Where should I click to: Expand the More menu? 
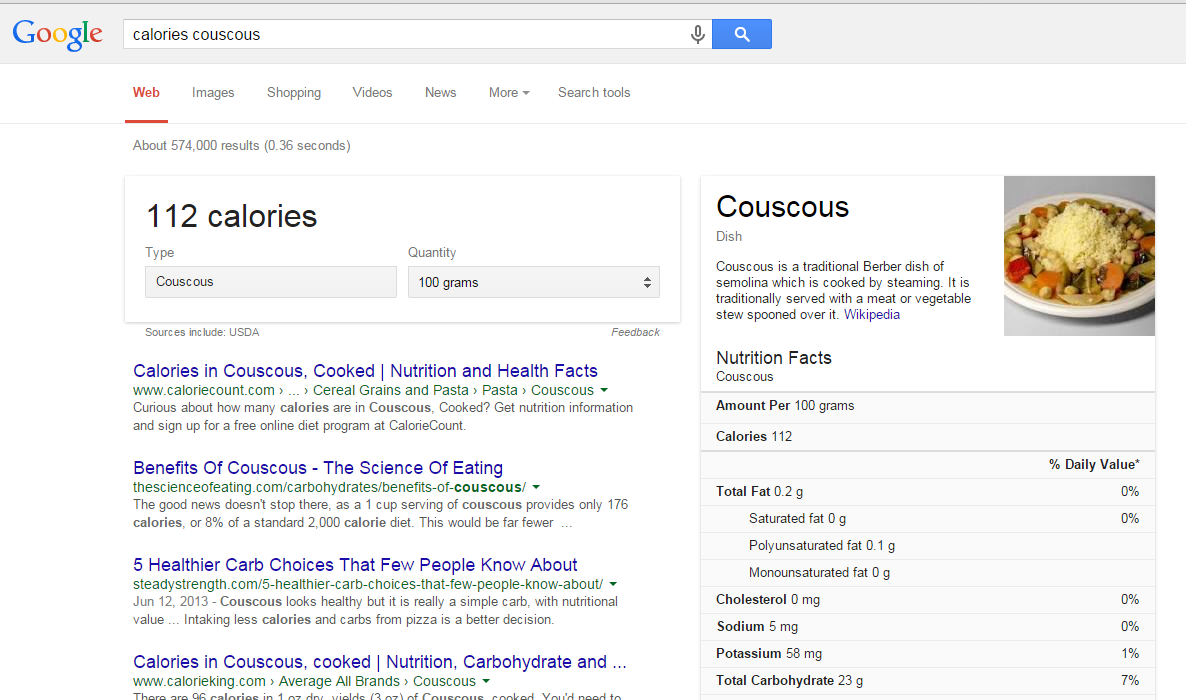click(x=509, y=92)
